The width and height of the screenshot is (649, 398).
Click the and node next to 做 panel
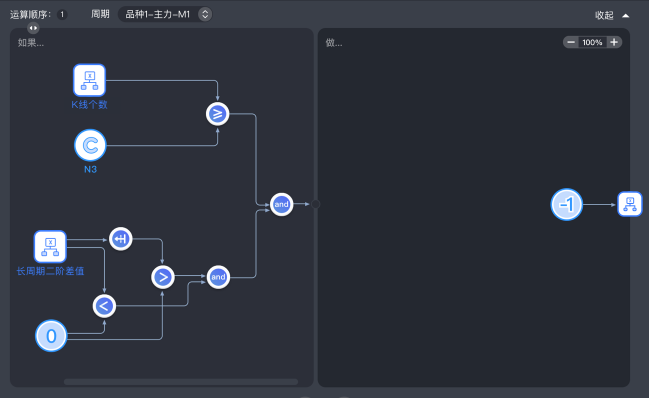281,204
